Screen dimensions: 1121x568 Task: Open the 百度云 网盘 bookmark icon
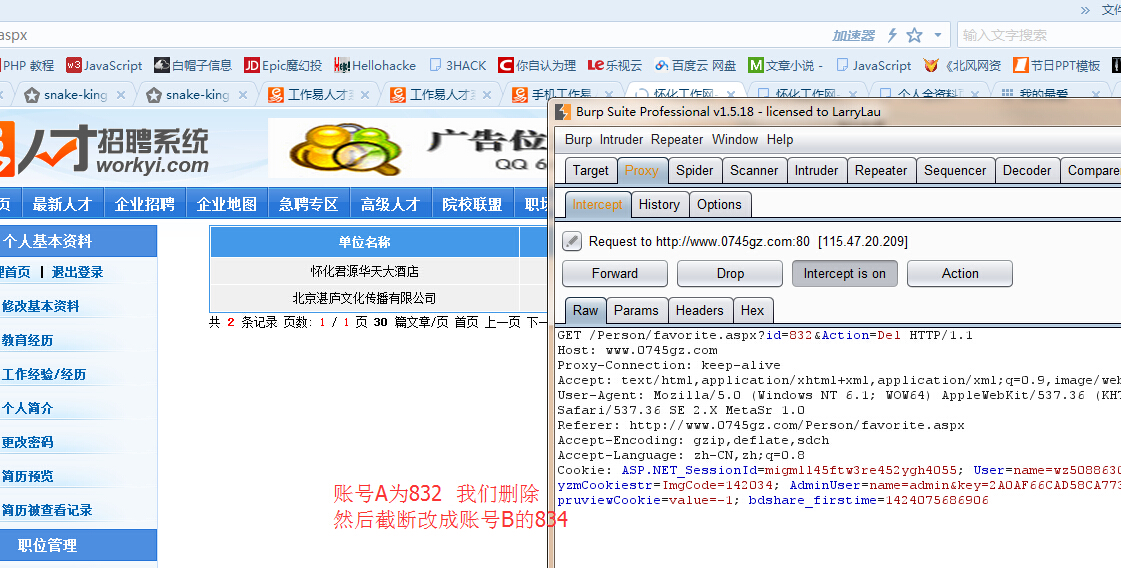661,65
